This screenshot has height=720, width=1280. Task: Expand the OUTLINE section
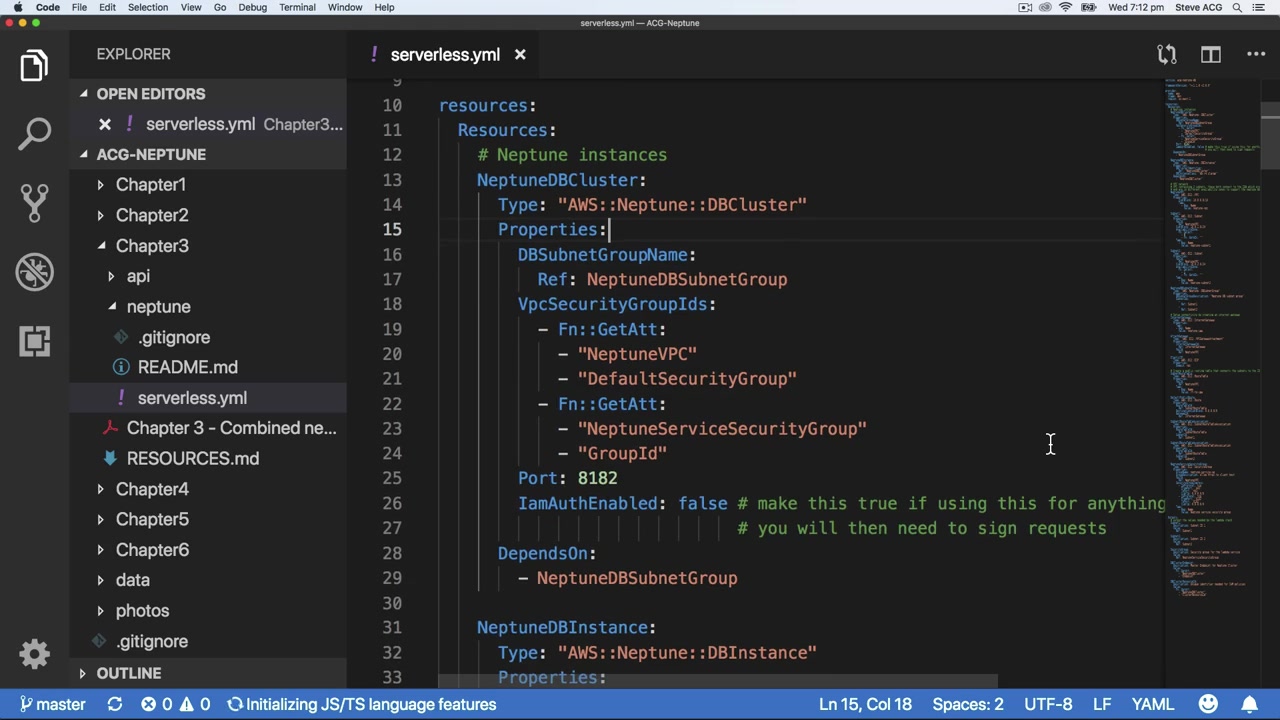pos(128,673)
